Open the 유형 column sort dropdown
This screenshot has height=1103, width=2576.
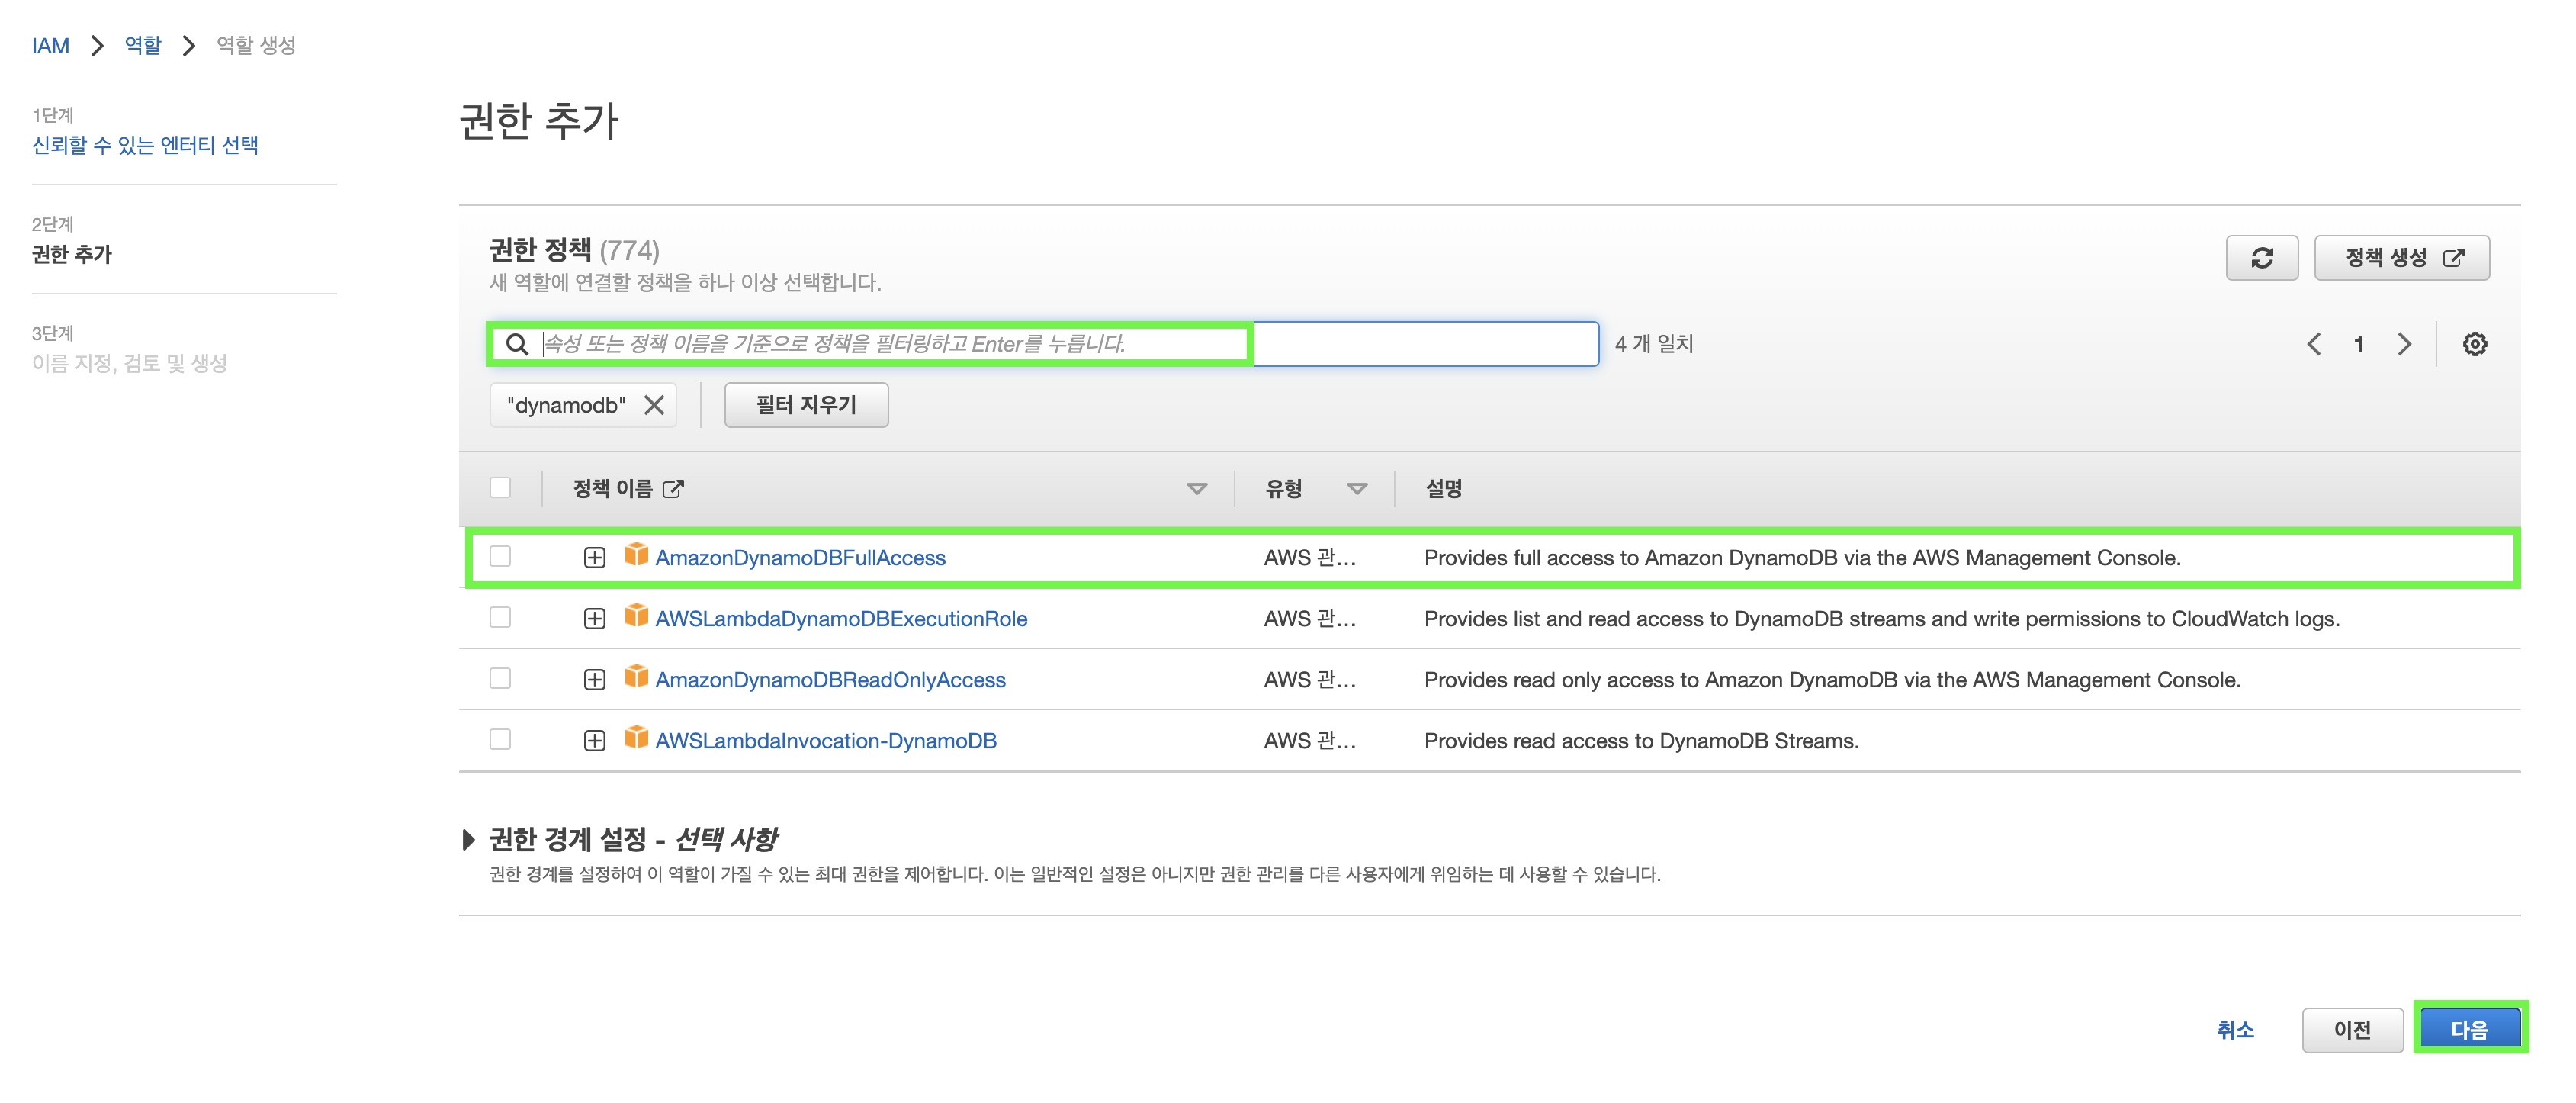pyautogui.click(x=1356, y=489)
